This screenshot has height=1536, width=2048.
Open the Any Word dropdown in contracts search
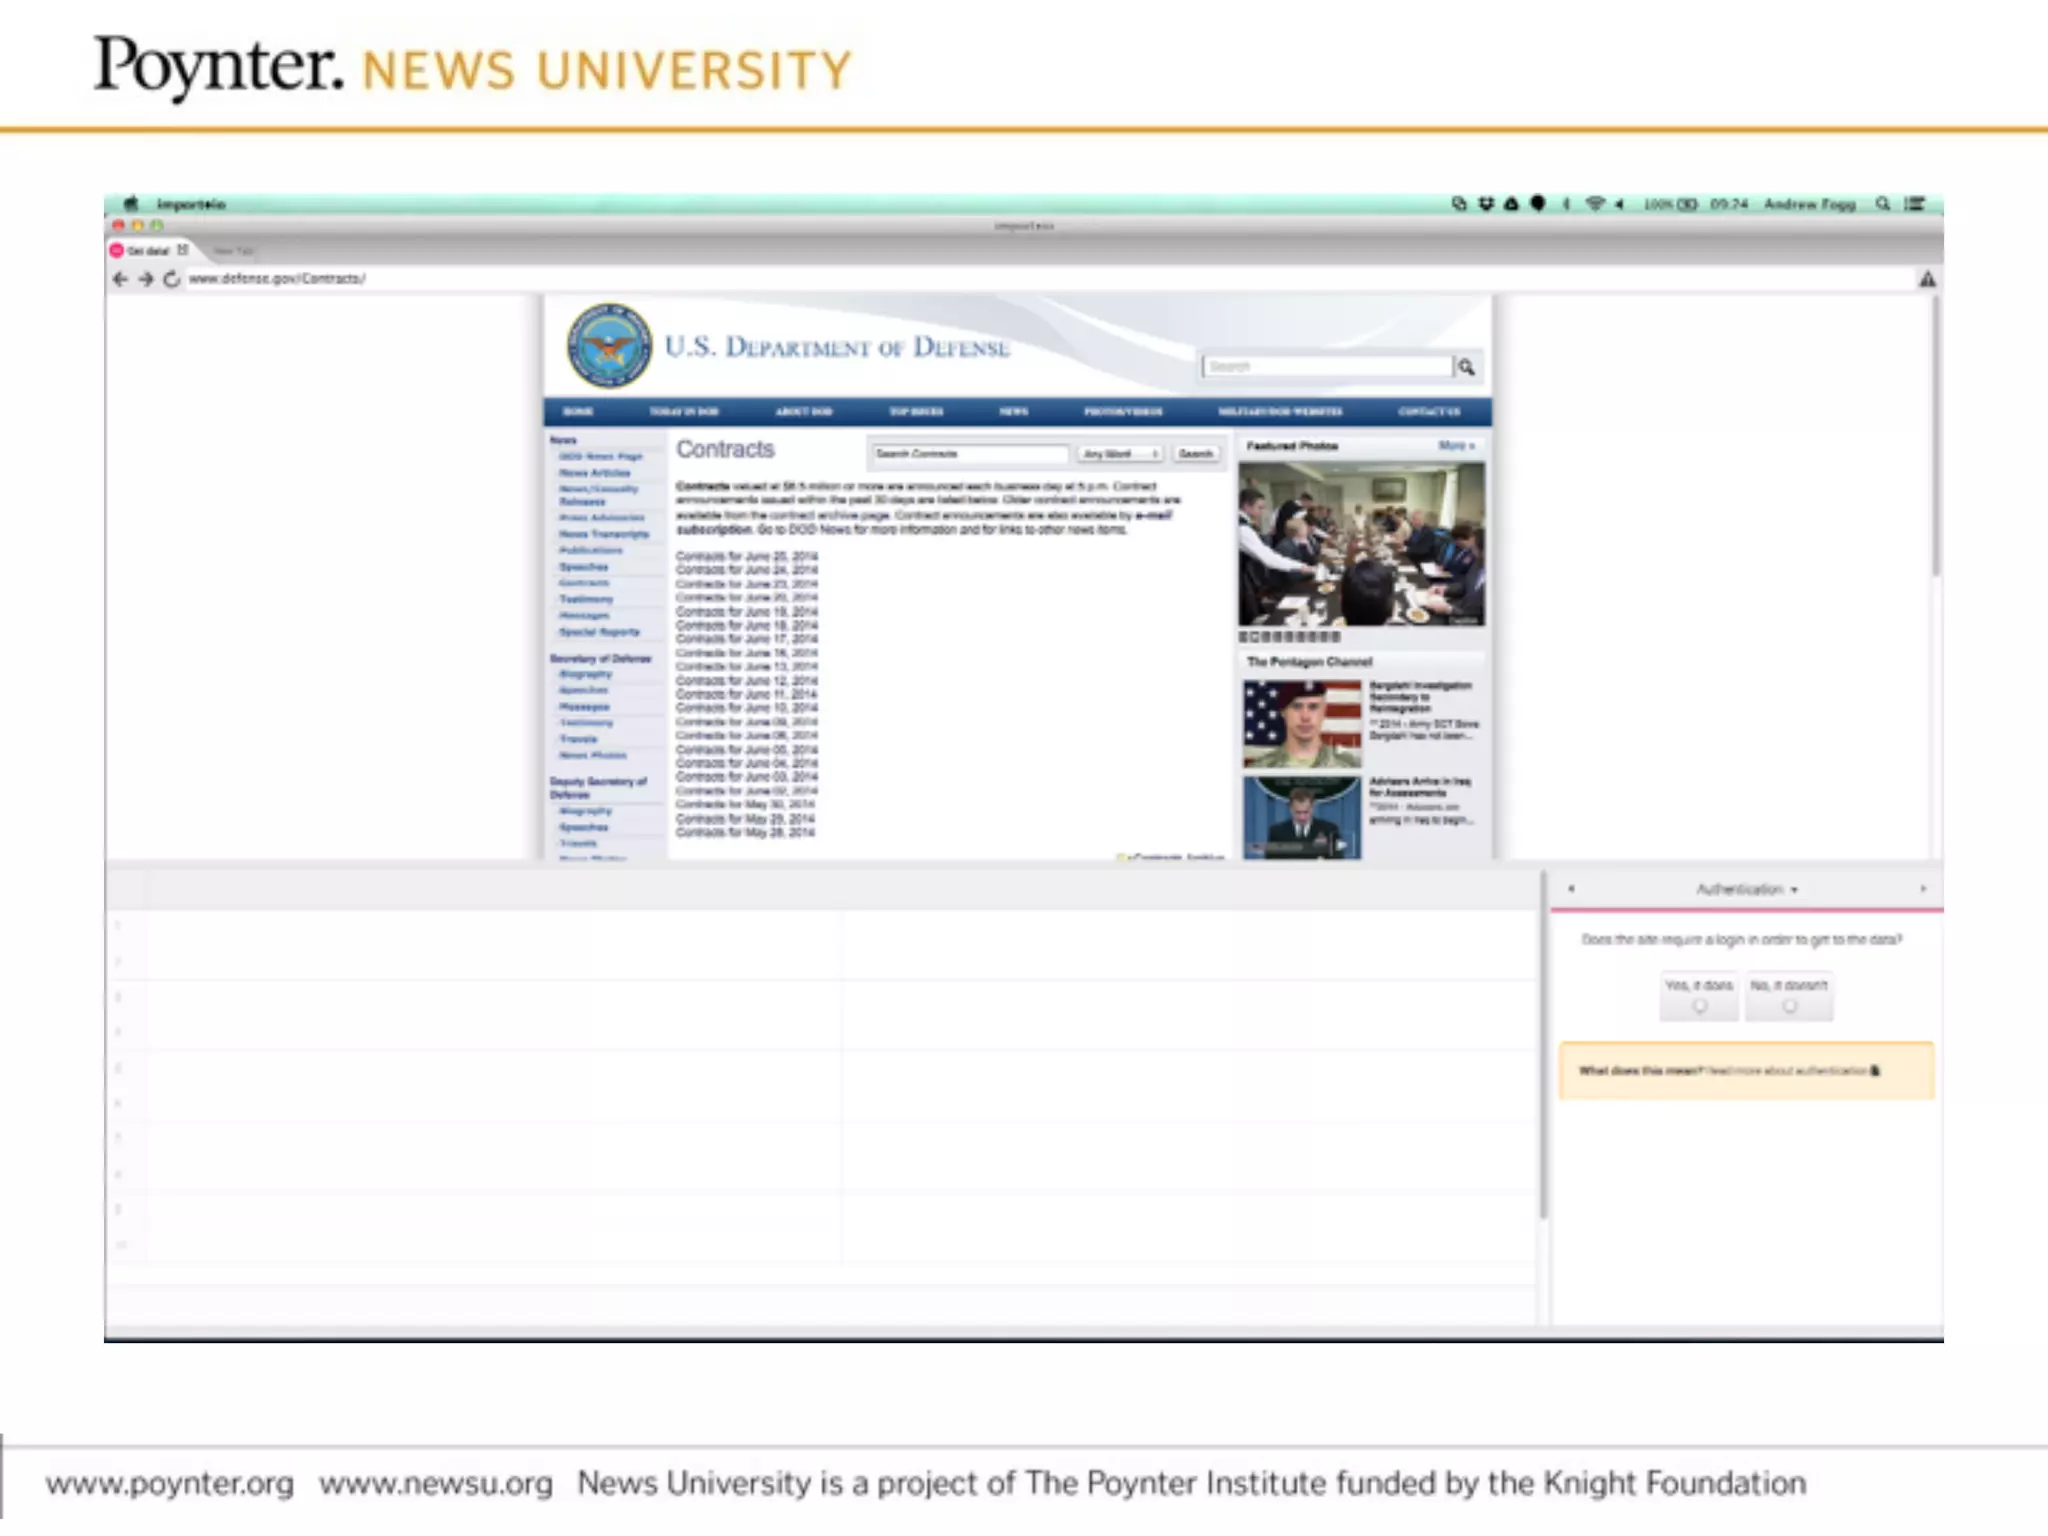pos(1119,454)
